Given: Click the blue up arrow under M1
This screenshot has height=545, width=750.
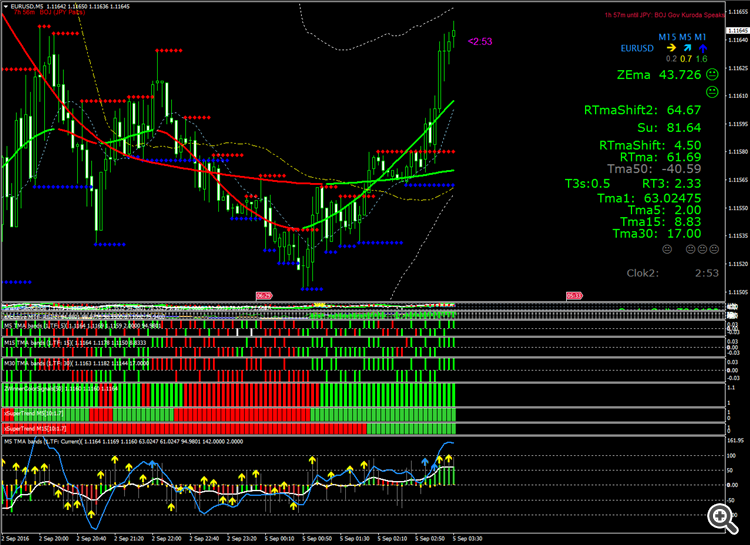Looking at the screenshot, I should 702,48.
